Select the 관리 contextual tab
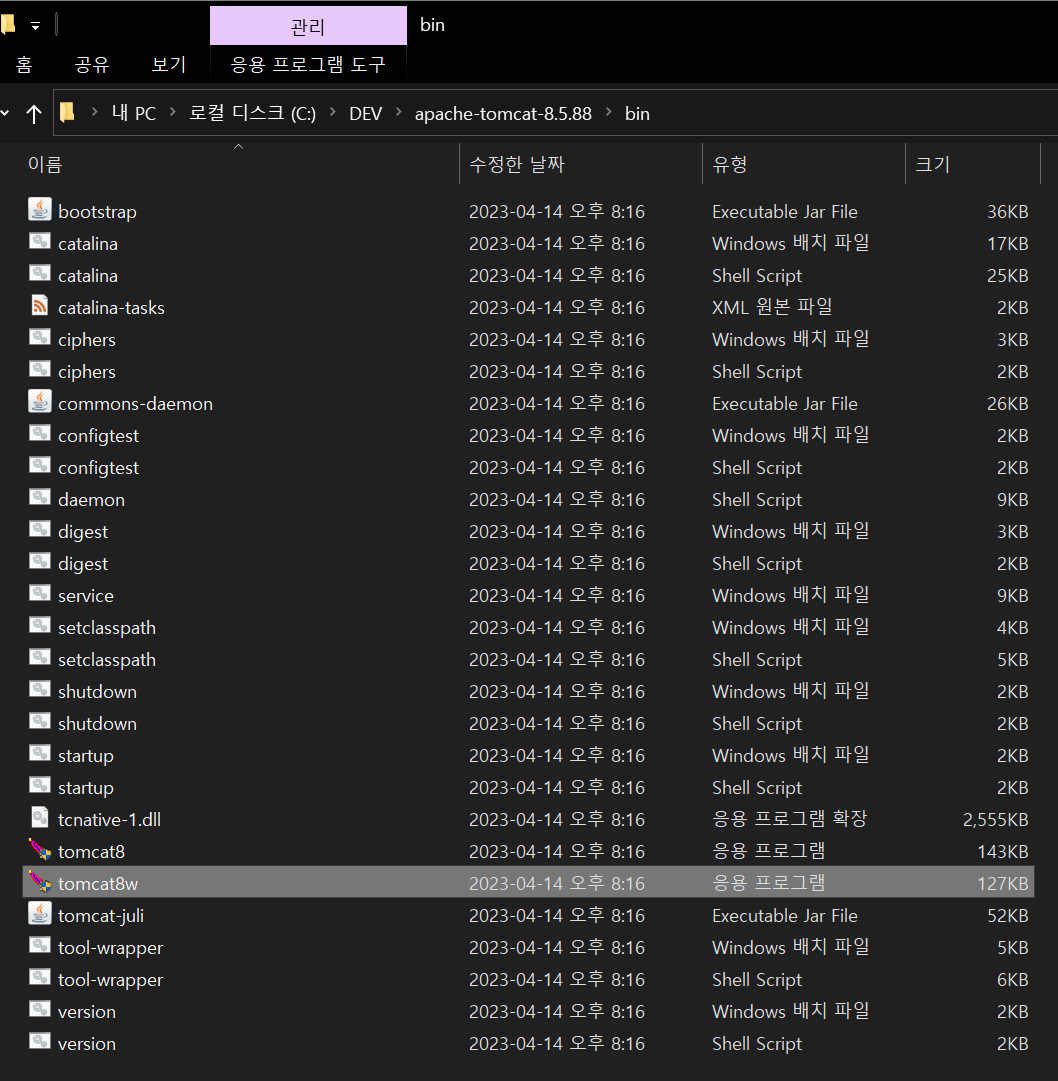The width and height of the screenshot is (1058, 1081). [308, 26]
